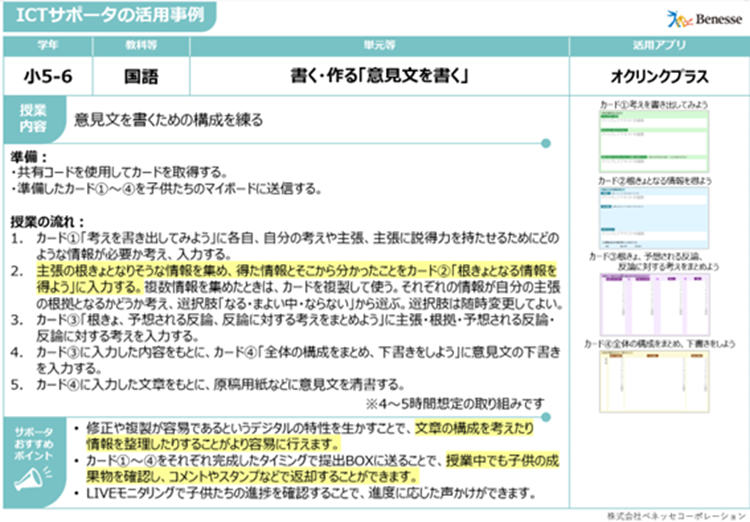This screenshot has width=750, height=522.
Task: Click the Benesse logo in the header
Action: click(702, 17)
